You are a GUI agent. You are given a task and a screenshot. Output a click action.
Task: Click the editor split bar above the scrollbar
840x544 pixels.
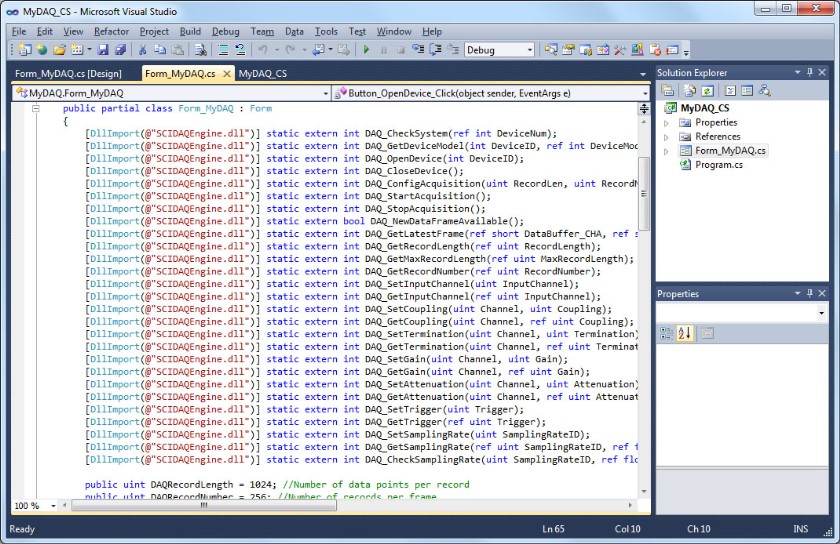[644, 109]
